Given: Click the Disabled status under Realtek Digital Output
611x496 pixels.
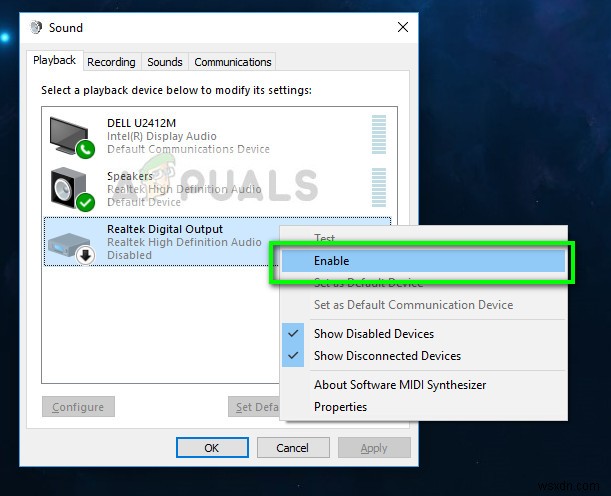Looking at the screenshot, I should 129,255.
